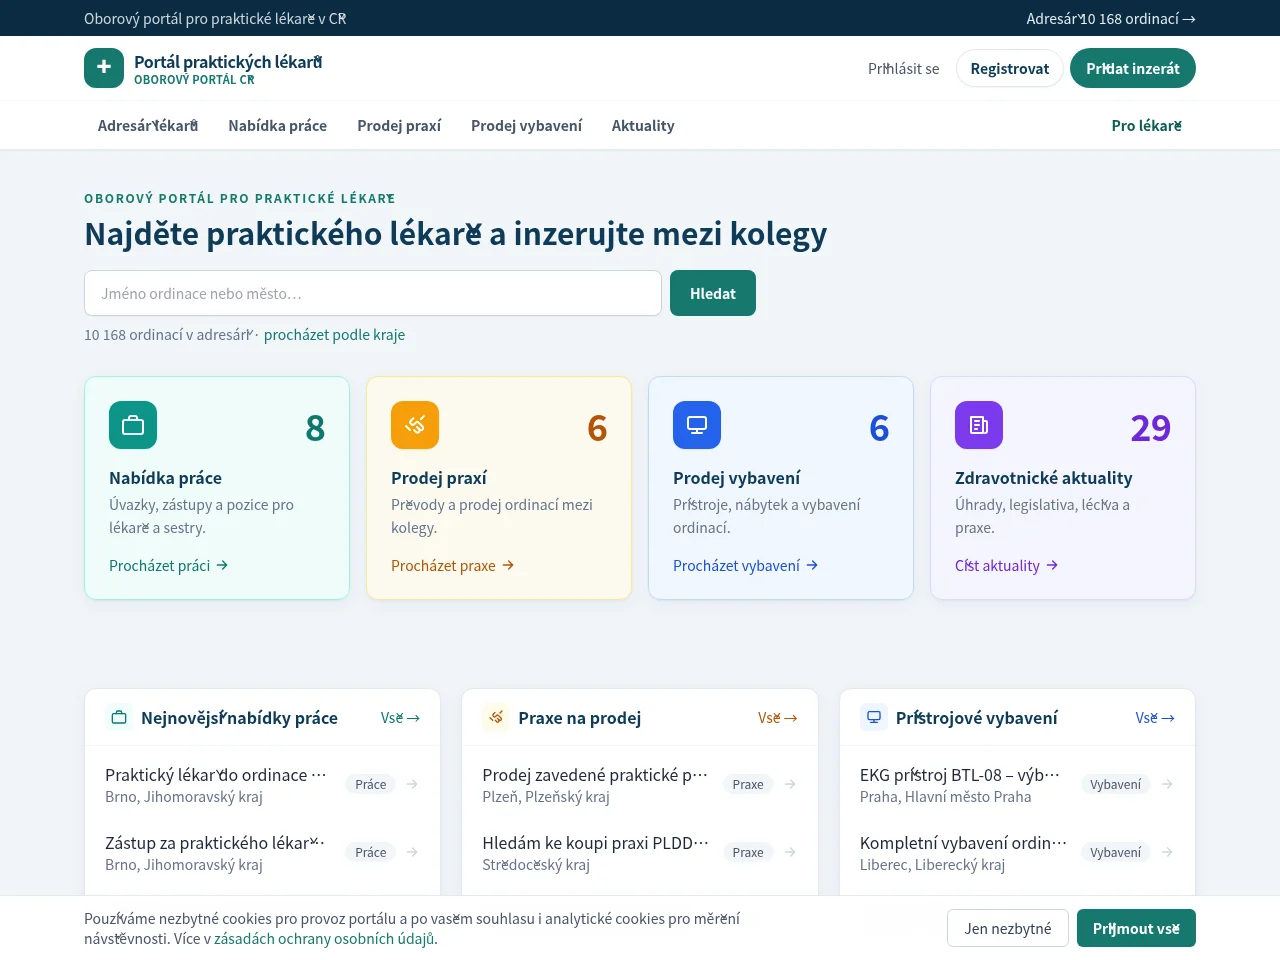Click arrow on EKG přístroj BTL-08 row

pyautogui.click(x=1167, y=784)
